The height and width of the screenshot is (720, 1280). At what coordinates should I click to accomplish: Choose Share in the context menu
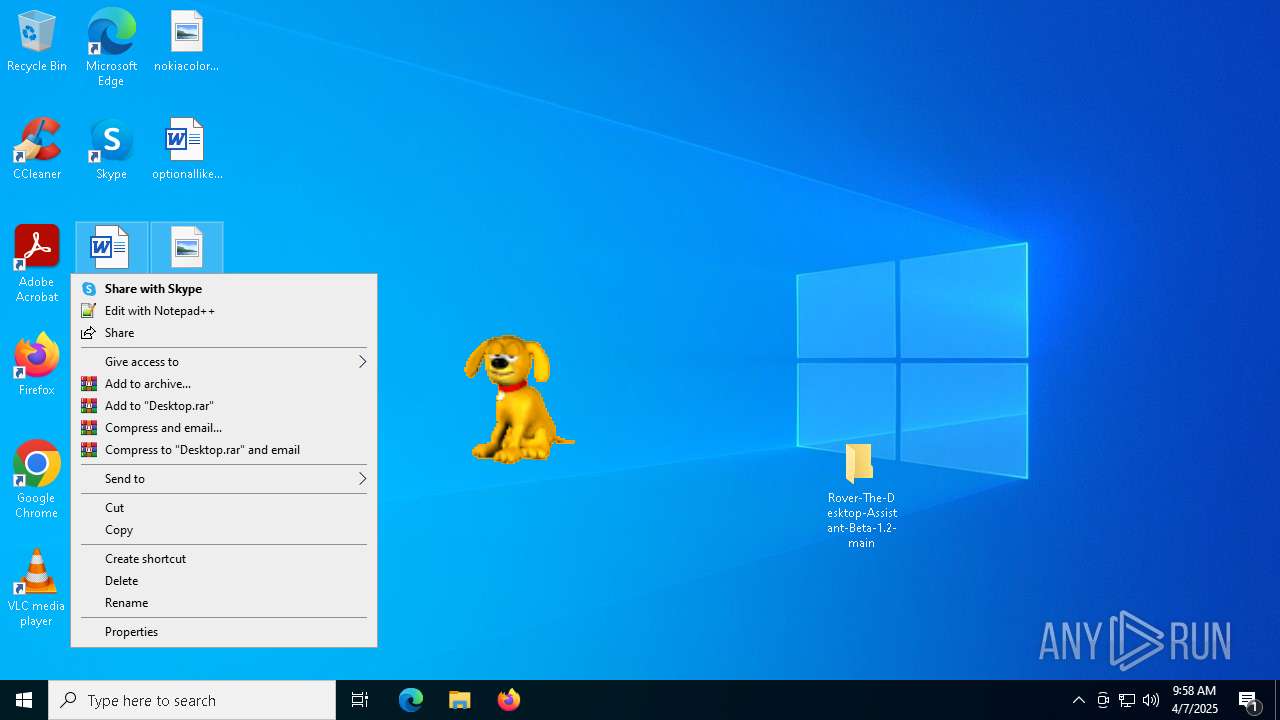coord(224,332)
